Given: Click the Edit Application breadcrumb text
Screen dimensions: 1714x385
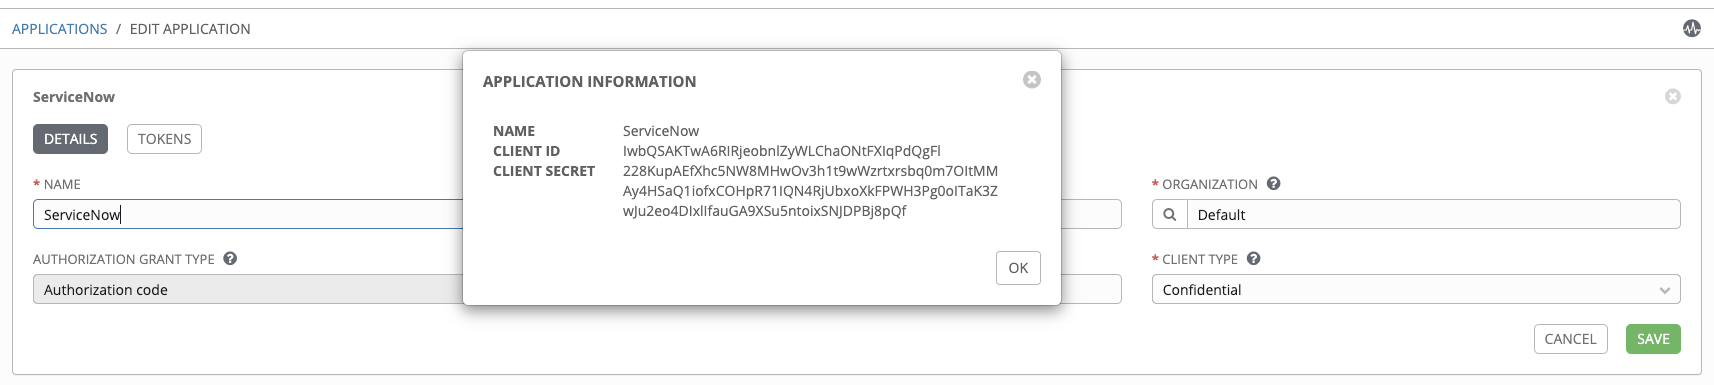Looking at the screenshot, I should [x=190, y=29].
